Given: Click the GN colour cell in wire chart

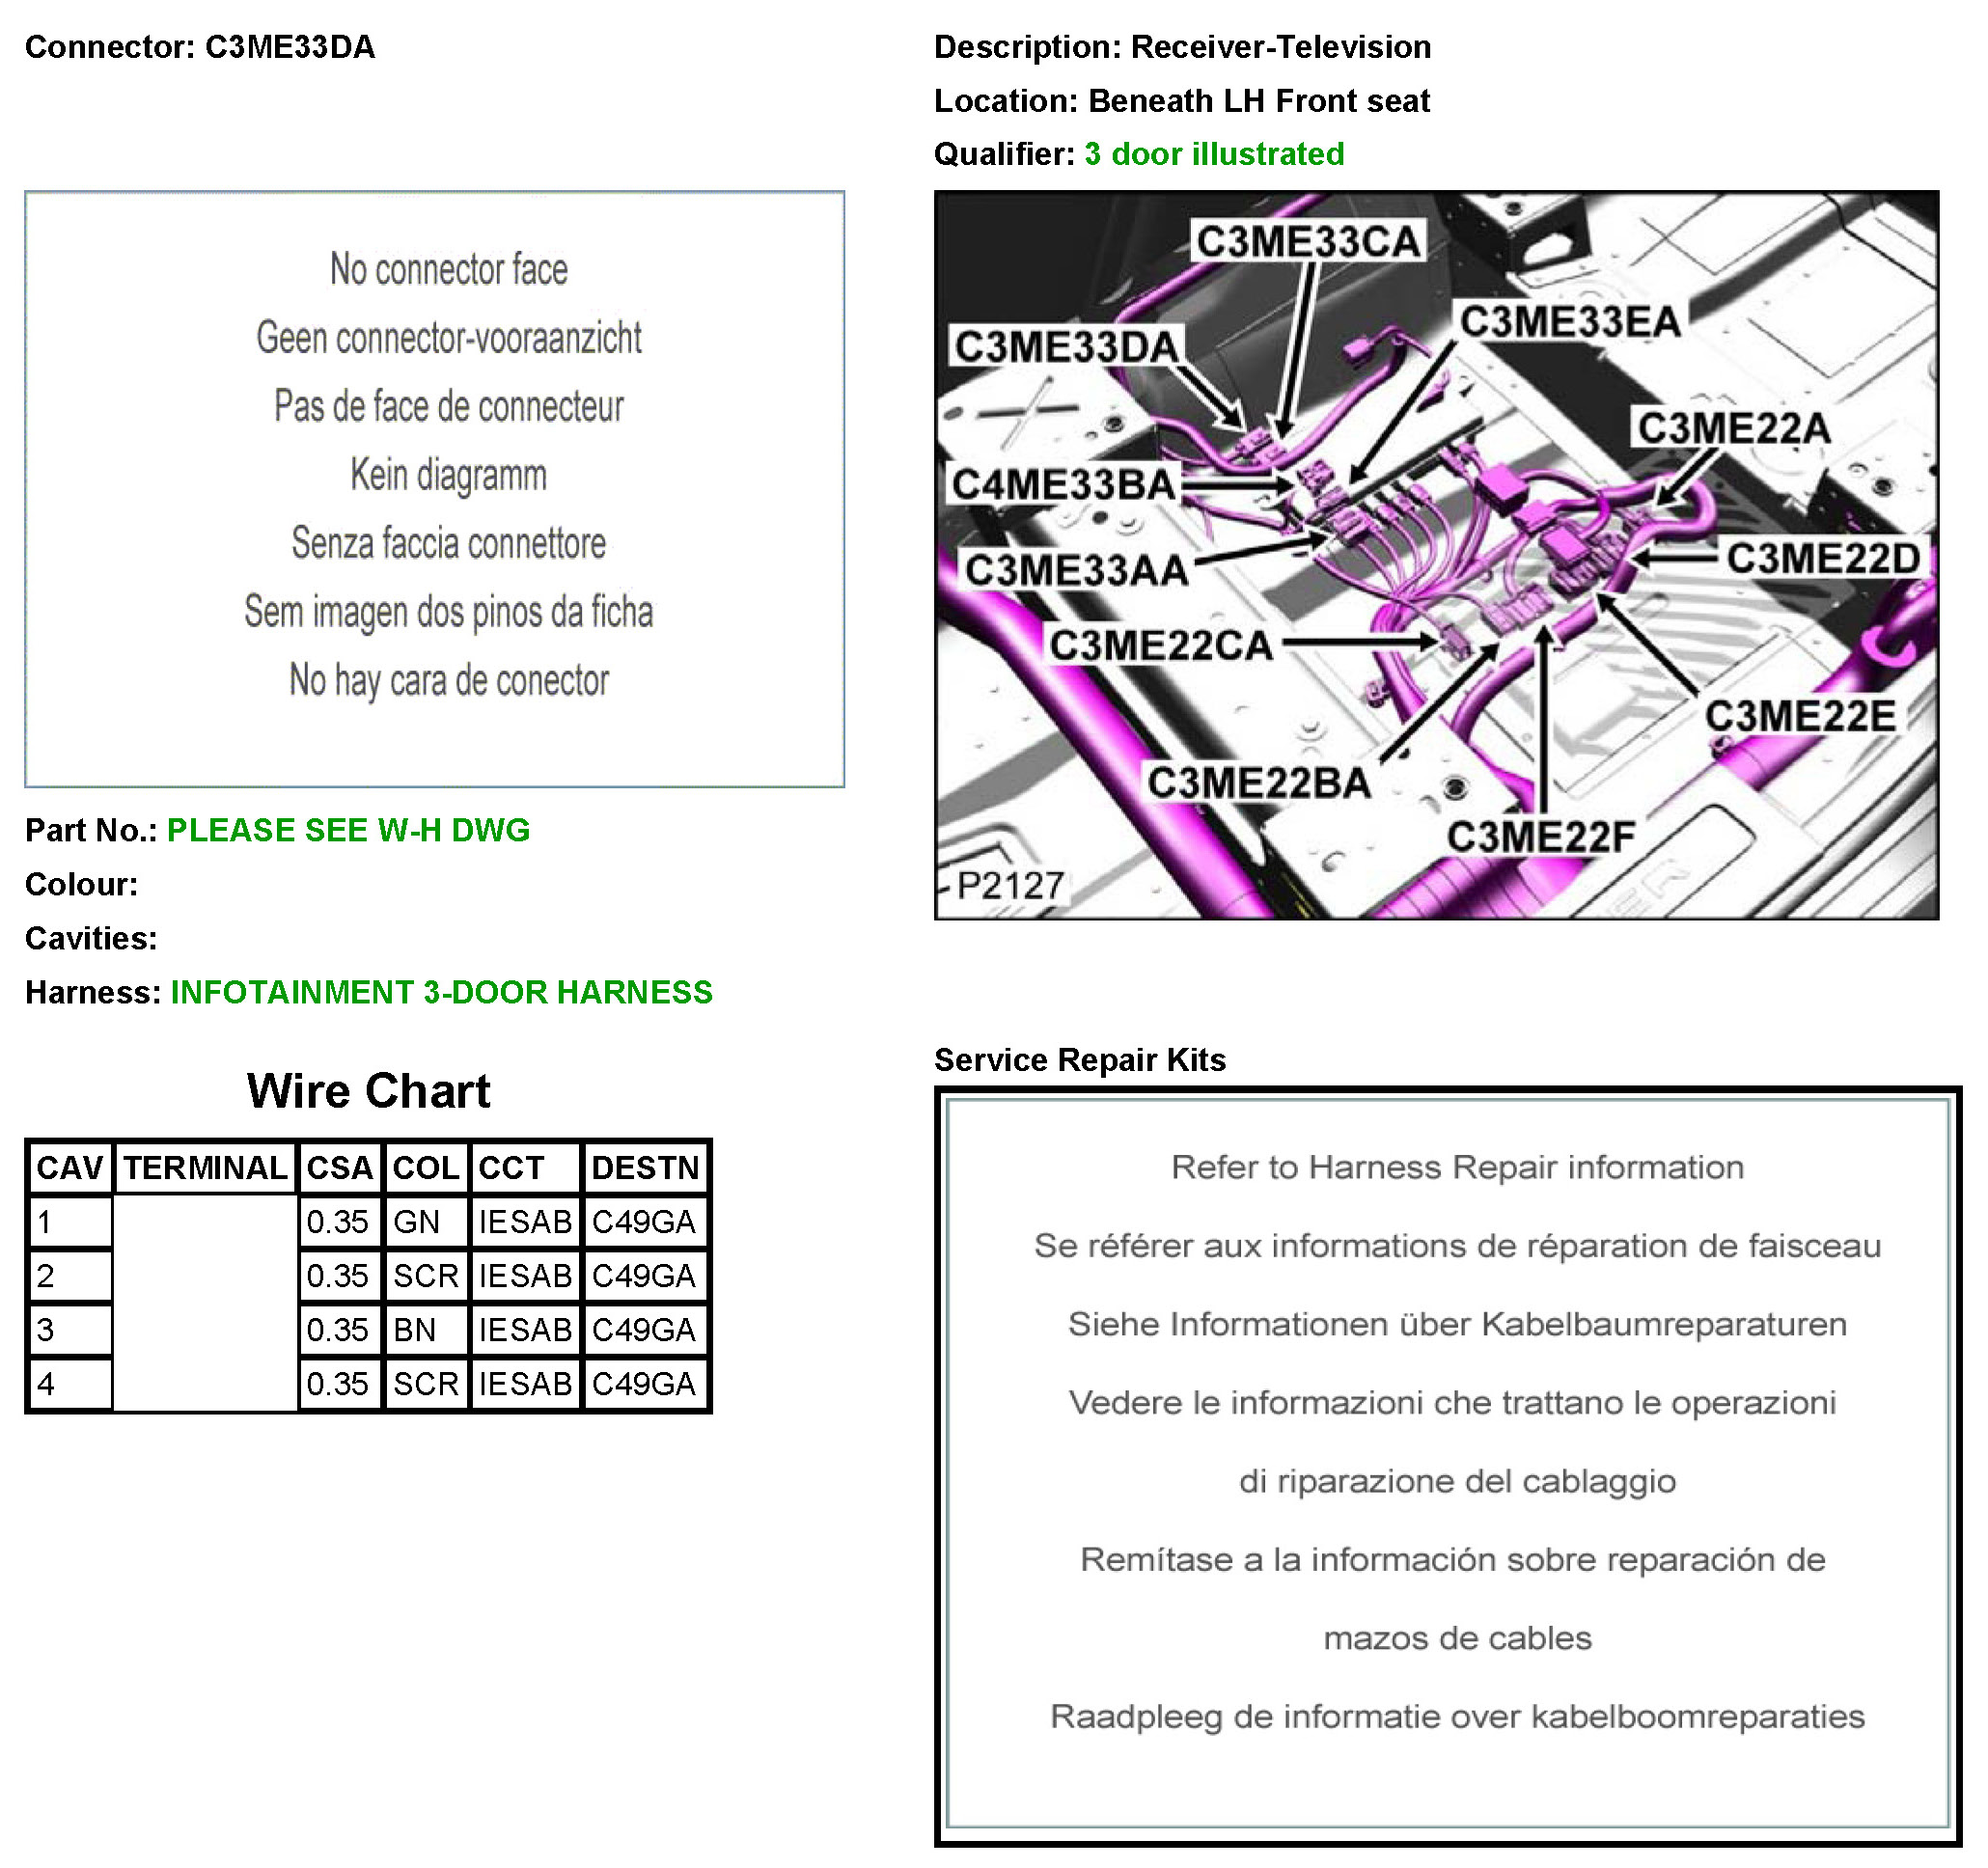Looking at the screenshot, I should tap(417, 1222).
